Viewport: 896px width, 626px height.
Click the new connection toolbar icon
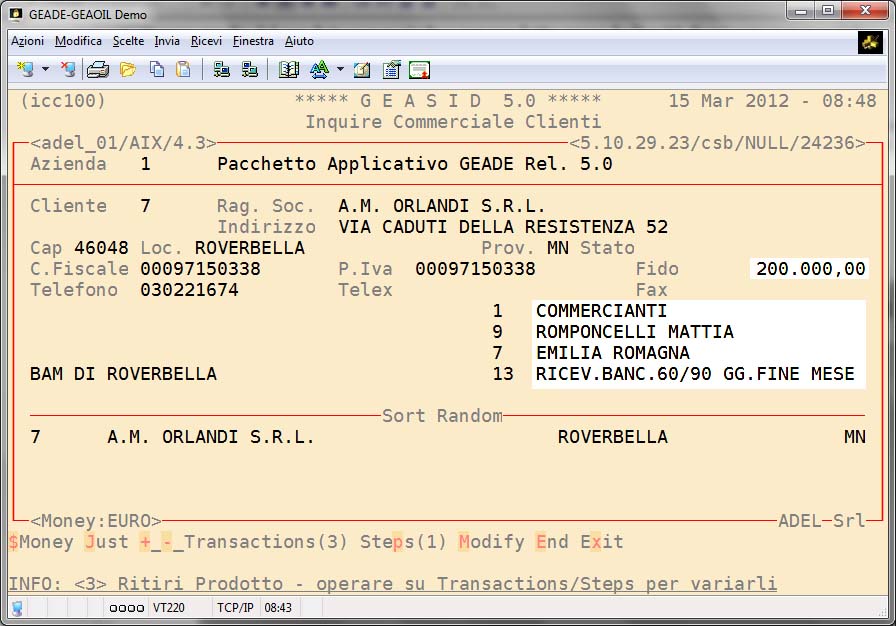click(x=25, y=70)
